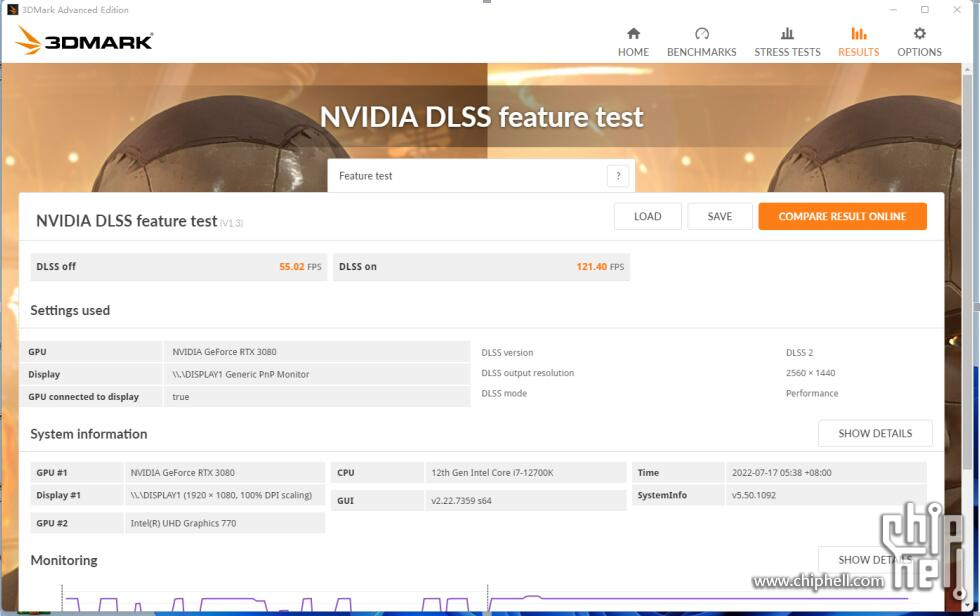Switch to BENCHMARKS menu label
The width and height of the screenshot is (980, 616).
701,52
